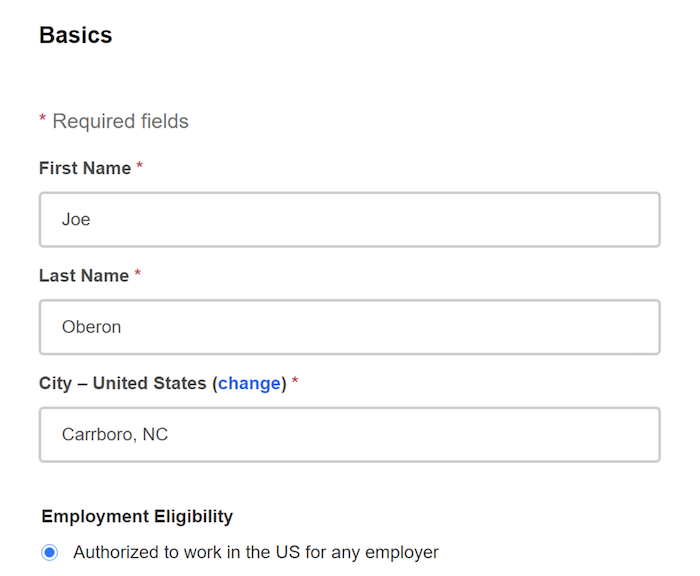Click the First Name input field
This screenshot has width=700, height=576.
click(x=349, y=219)
